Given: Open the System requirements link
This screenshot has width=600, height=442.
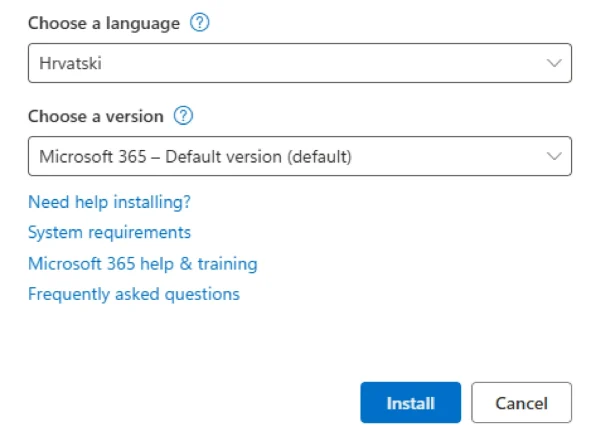Looking at the screenshot, I should coord(109,232).
